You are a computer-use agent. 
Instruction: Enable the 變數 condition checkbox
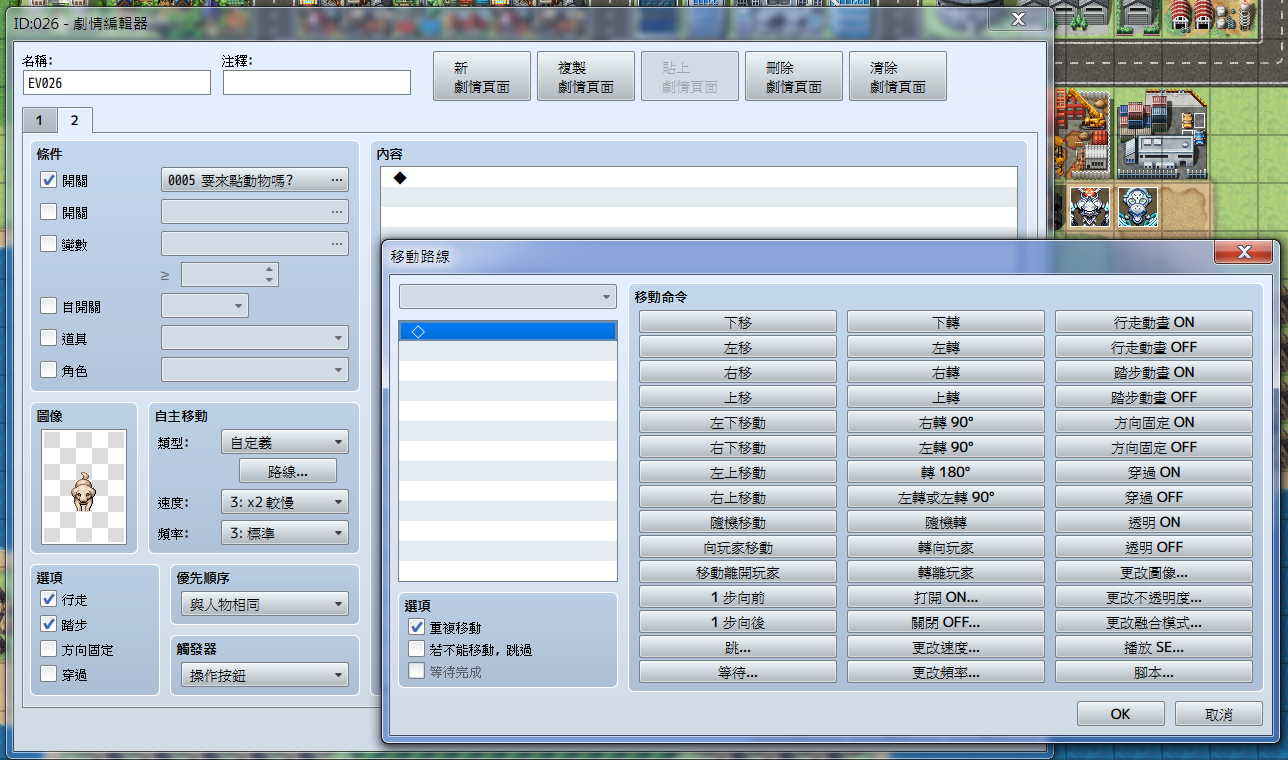[48, 243]
